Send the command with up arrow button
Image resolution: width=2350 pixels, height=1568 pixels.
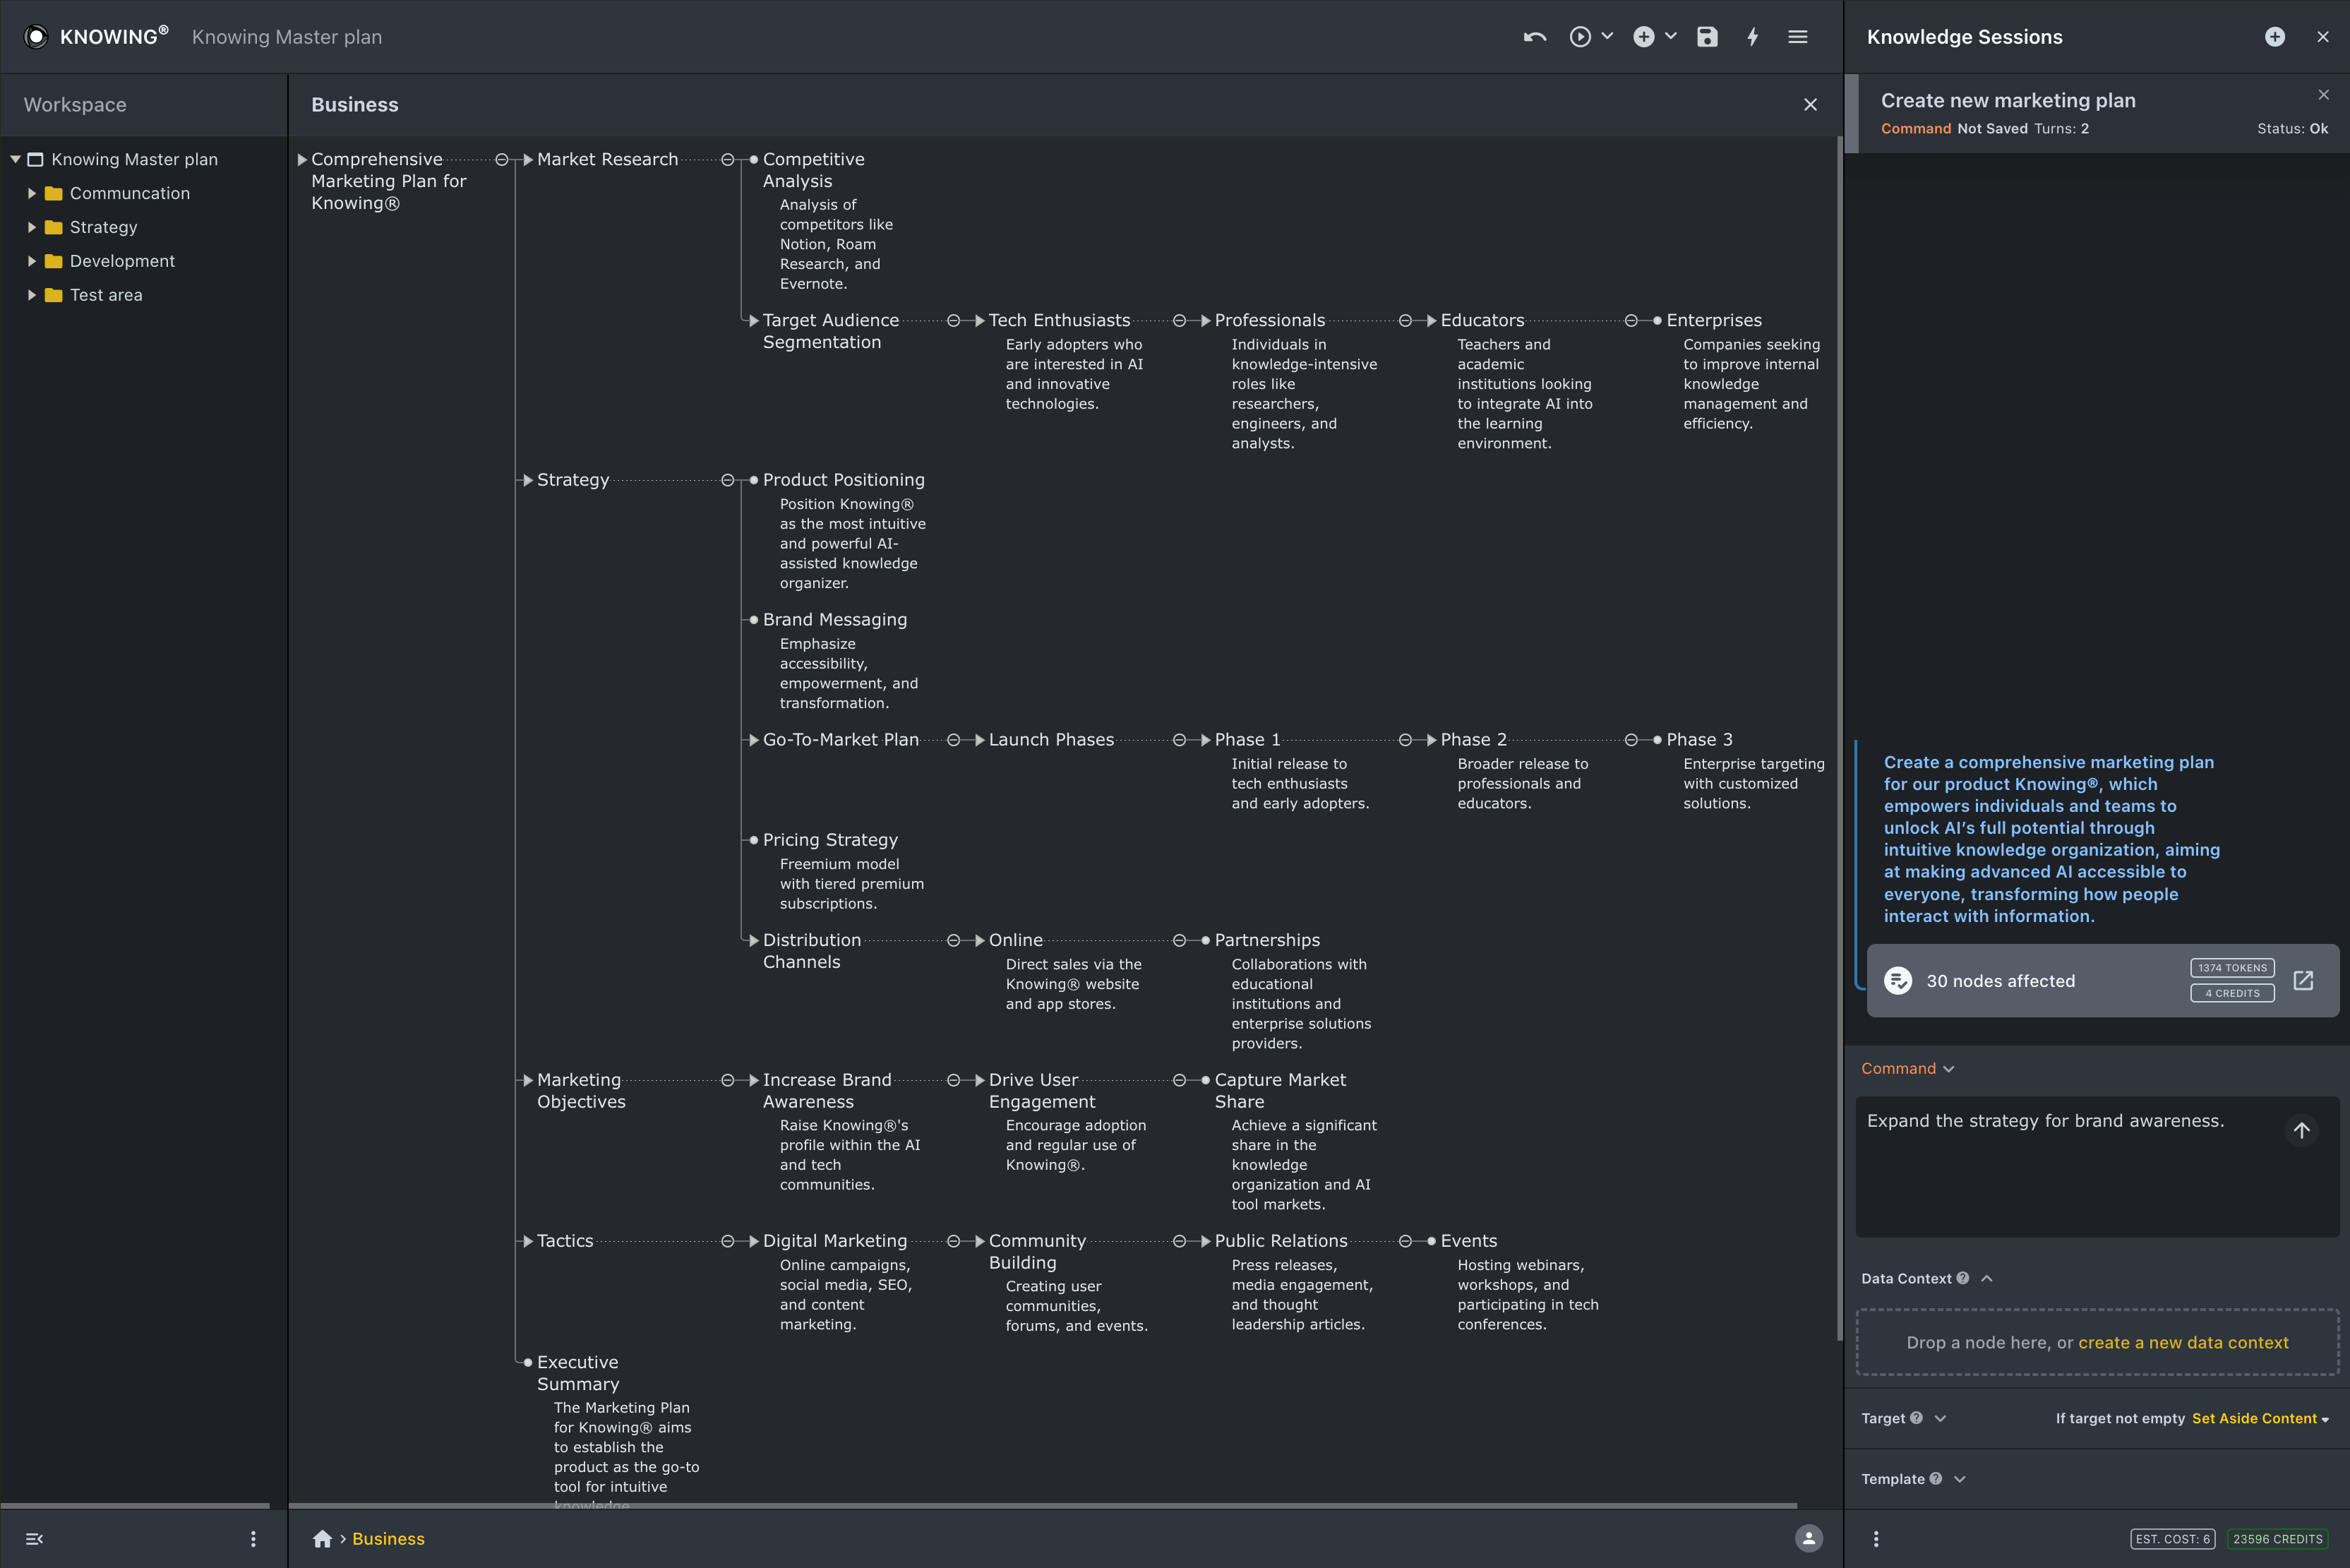[x=2301, y=1130]
